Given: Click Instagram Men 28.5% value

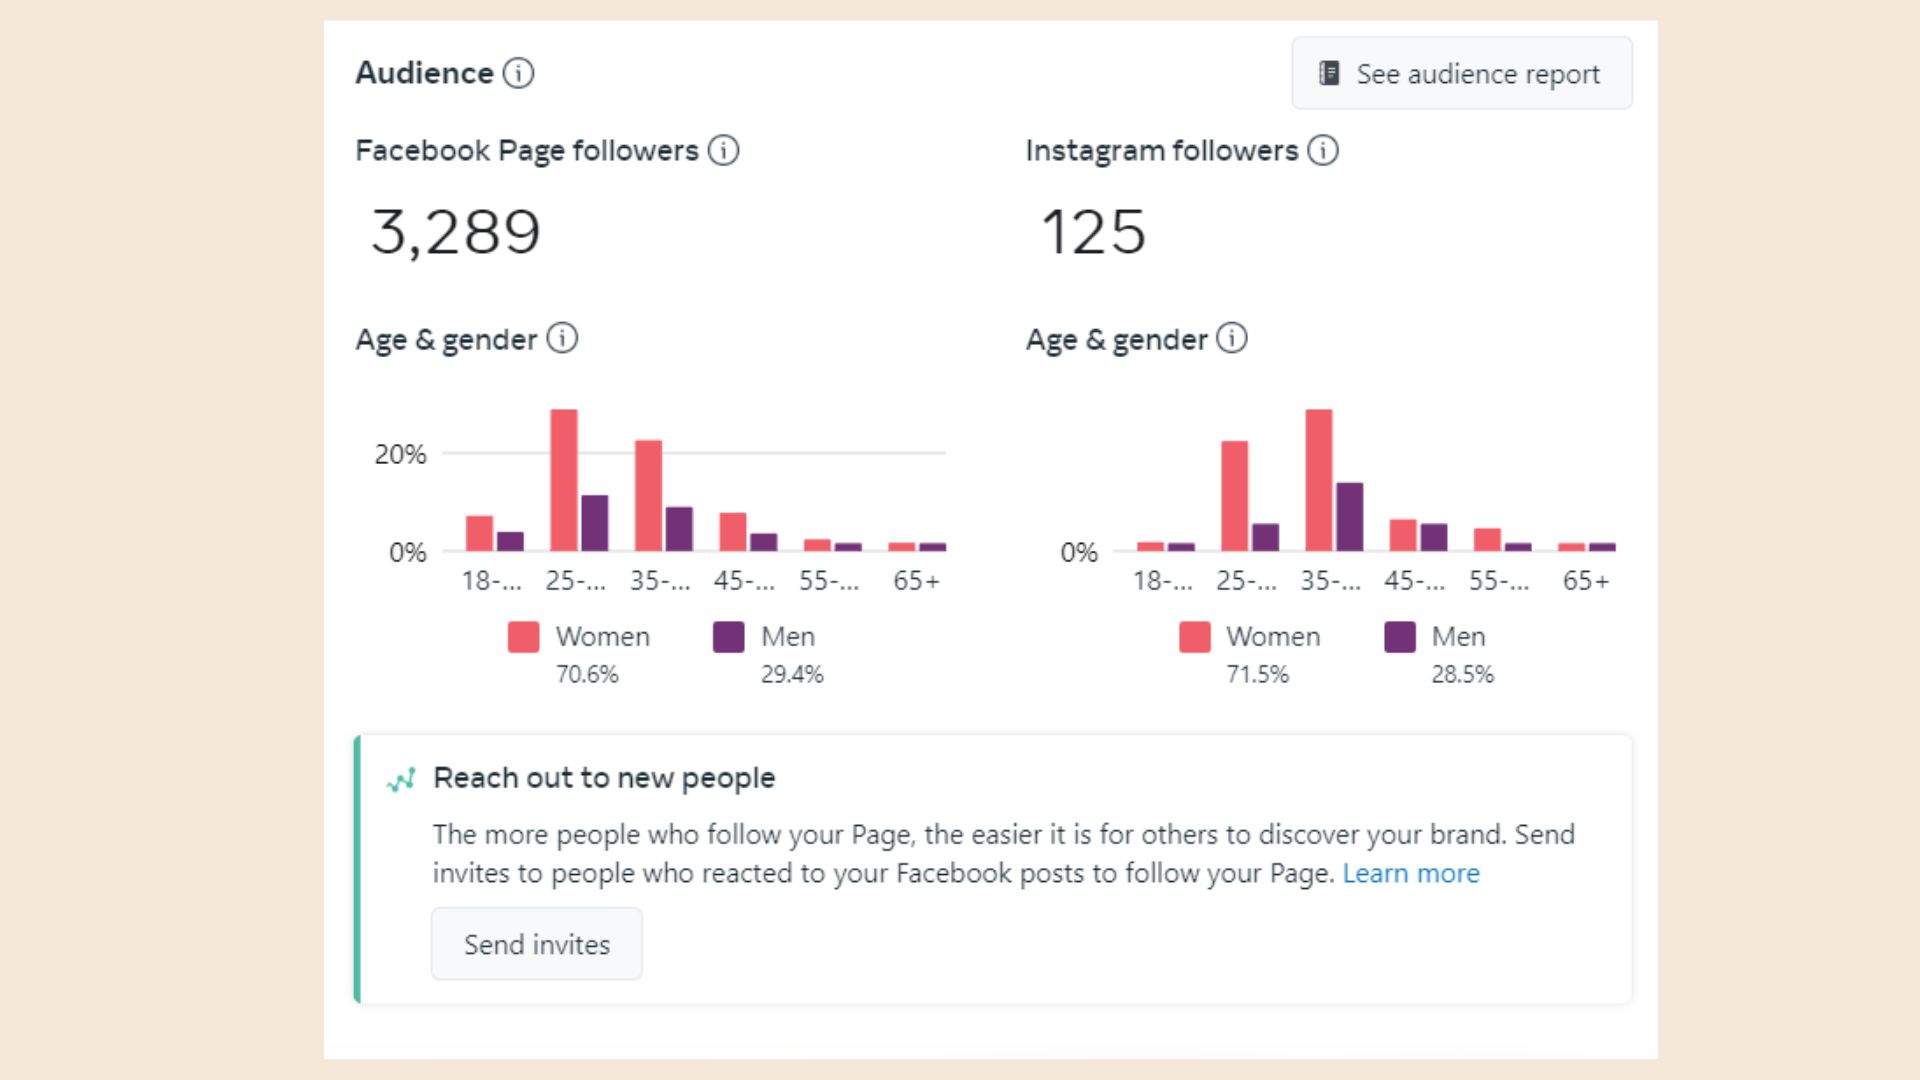Looking at the screenshot, I should tap(1462, 675).
